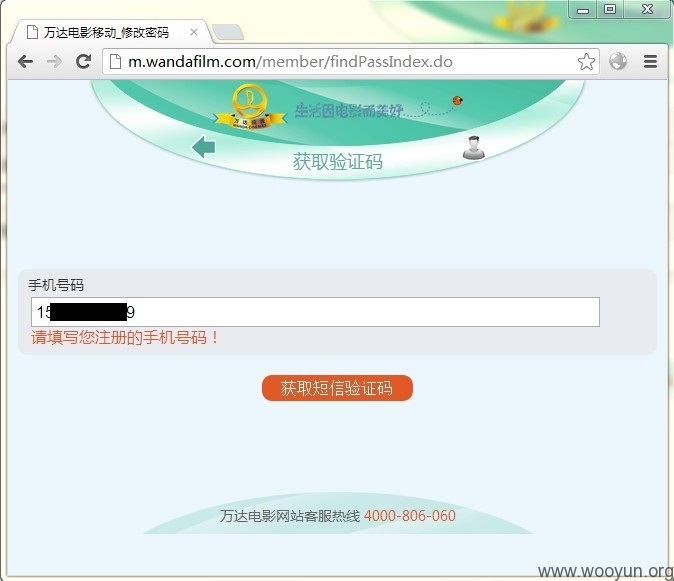Maximize the browser window

[610, 9]
